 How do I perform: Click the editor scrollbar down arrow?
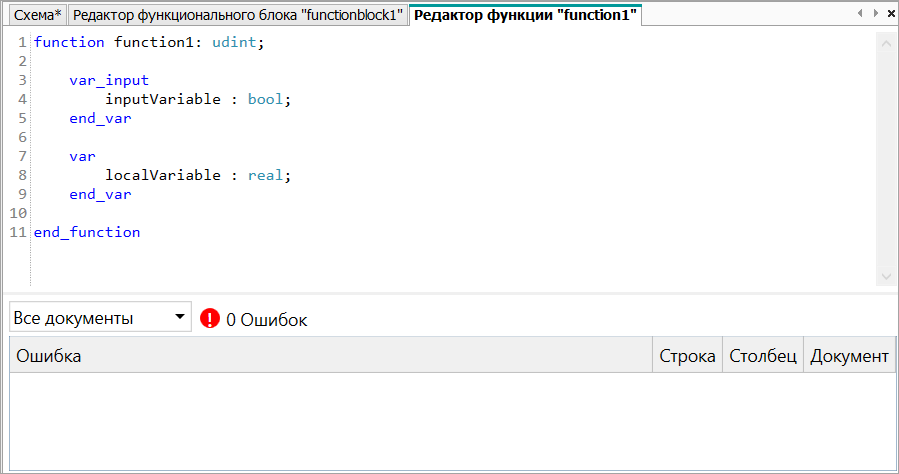886,276
